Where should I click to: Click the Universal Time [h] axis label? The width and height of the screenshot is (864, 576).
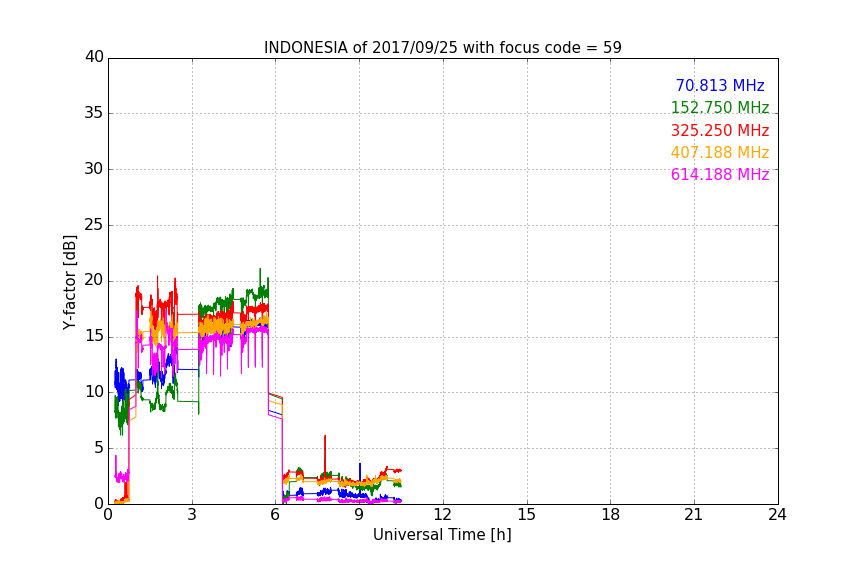pos(442,535)
